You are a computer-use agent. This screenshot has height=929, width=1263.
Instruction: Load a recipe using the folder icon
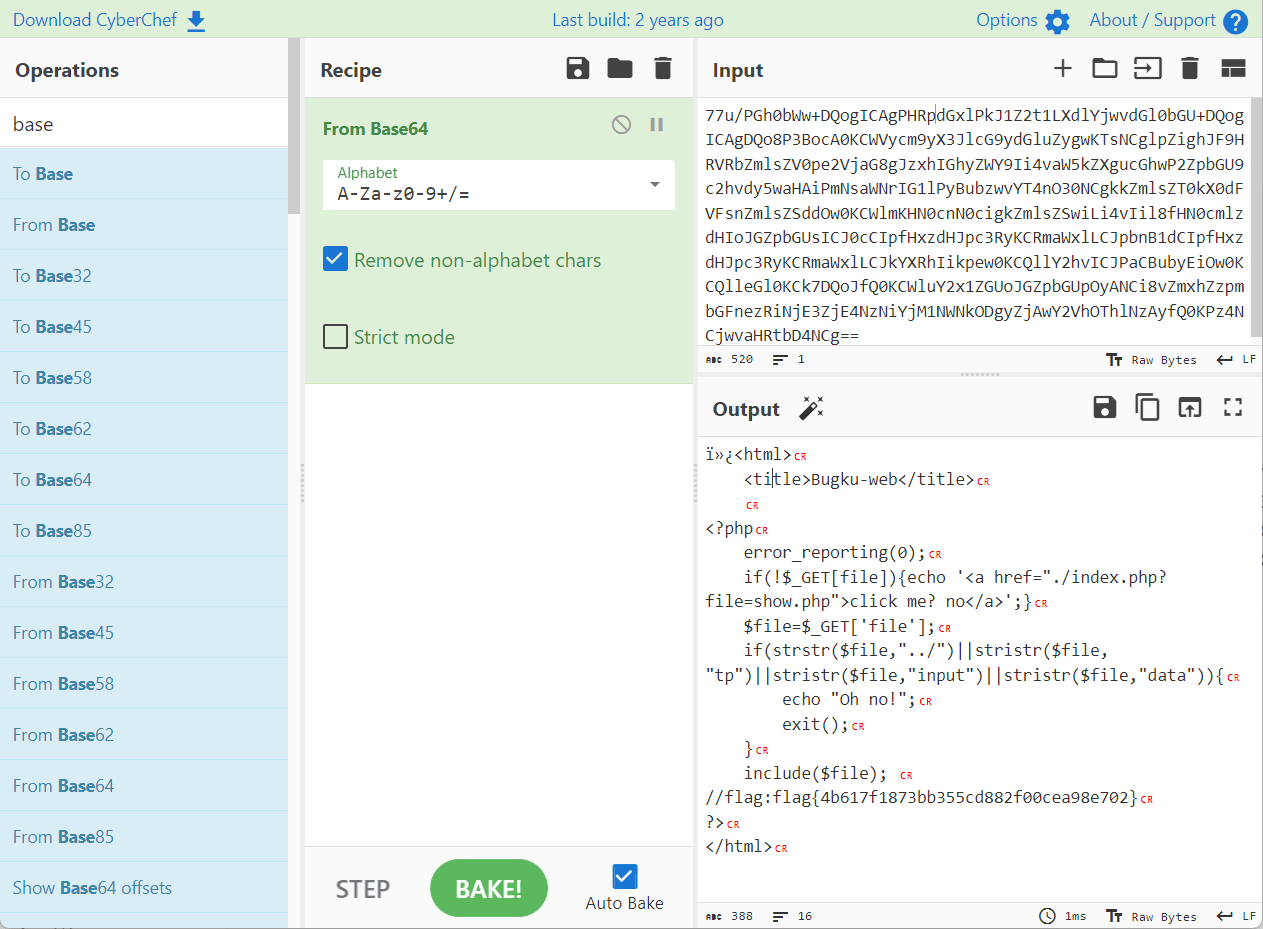(620, 69)
